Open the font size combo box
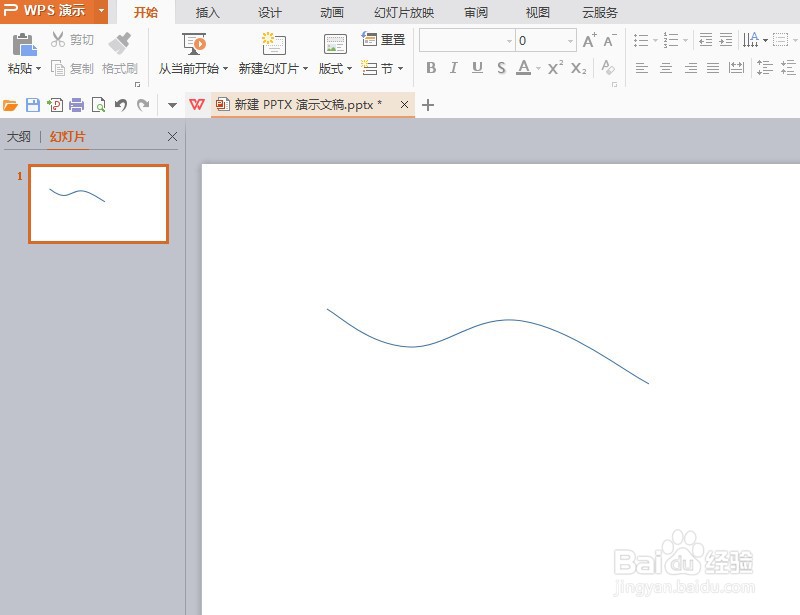 point(546,40)
